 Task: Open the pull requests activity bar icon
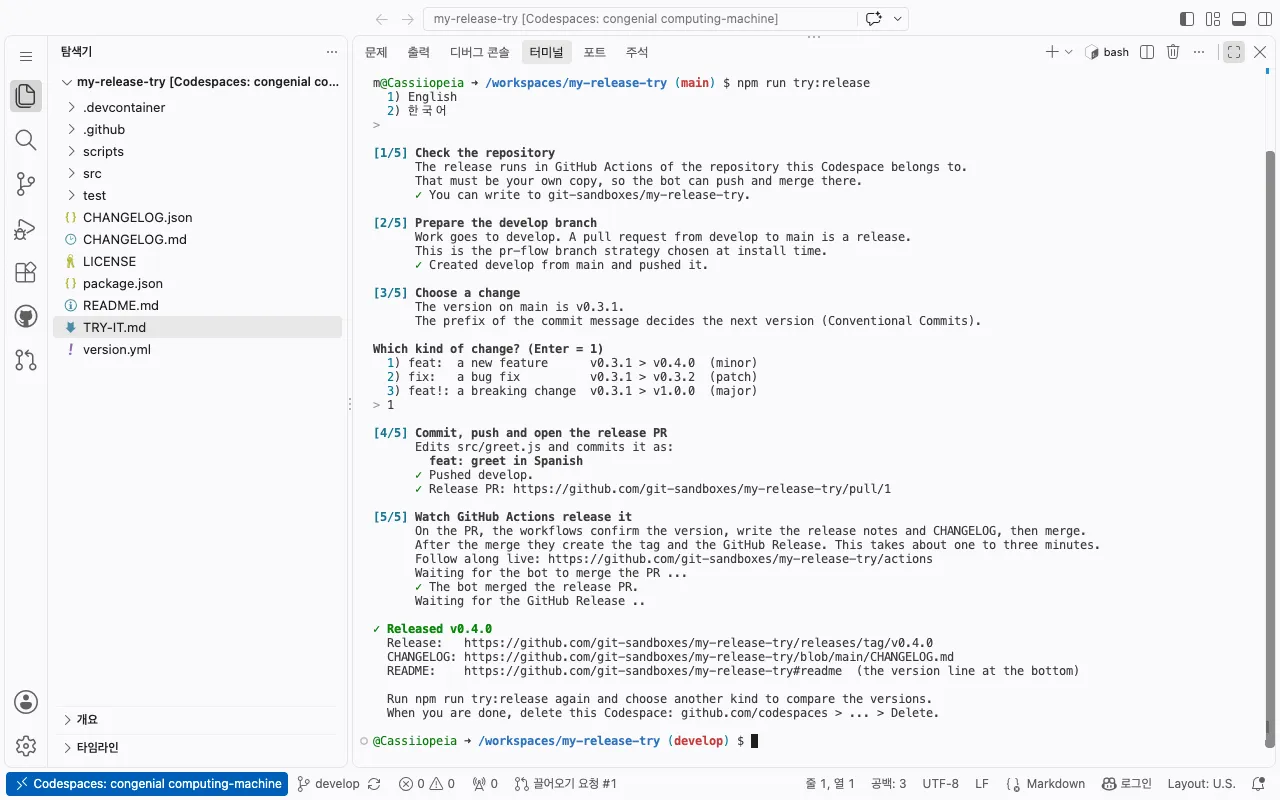pyautogui.click(x=26, y=360)
